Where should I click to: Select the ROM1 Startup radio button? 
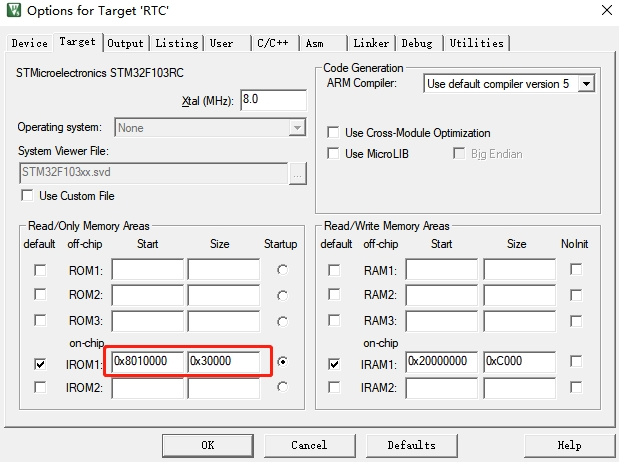(283, 270)
